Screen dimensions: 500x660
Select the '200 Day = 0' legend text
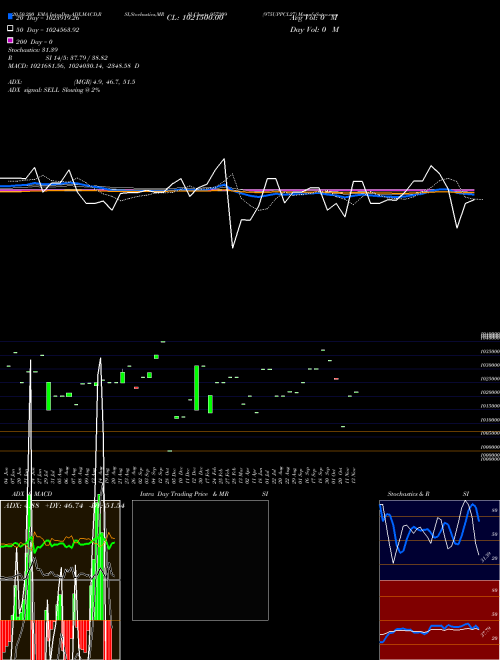(34, 42)
